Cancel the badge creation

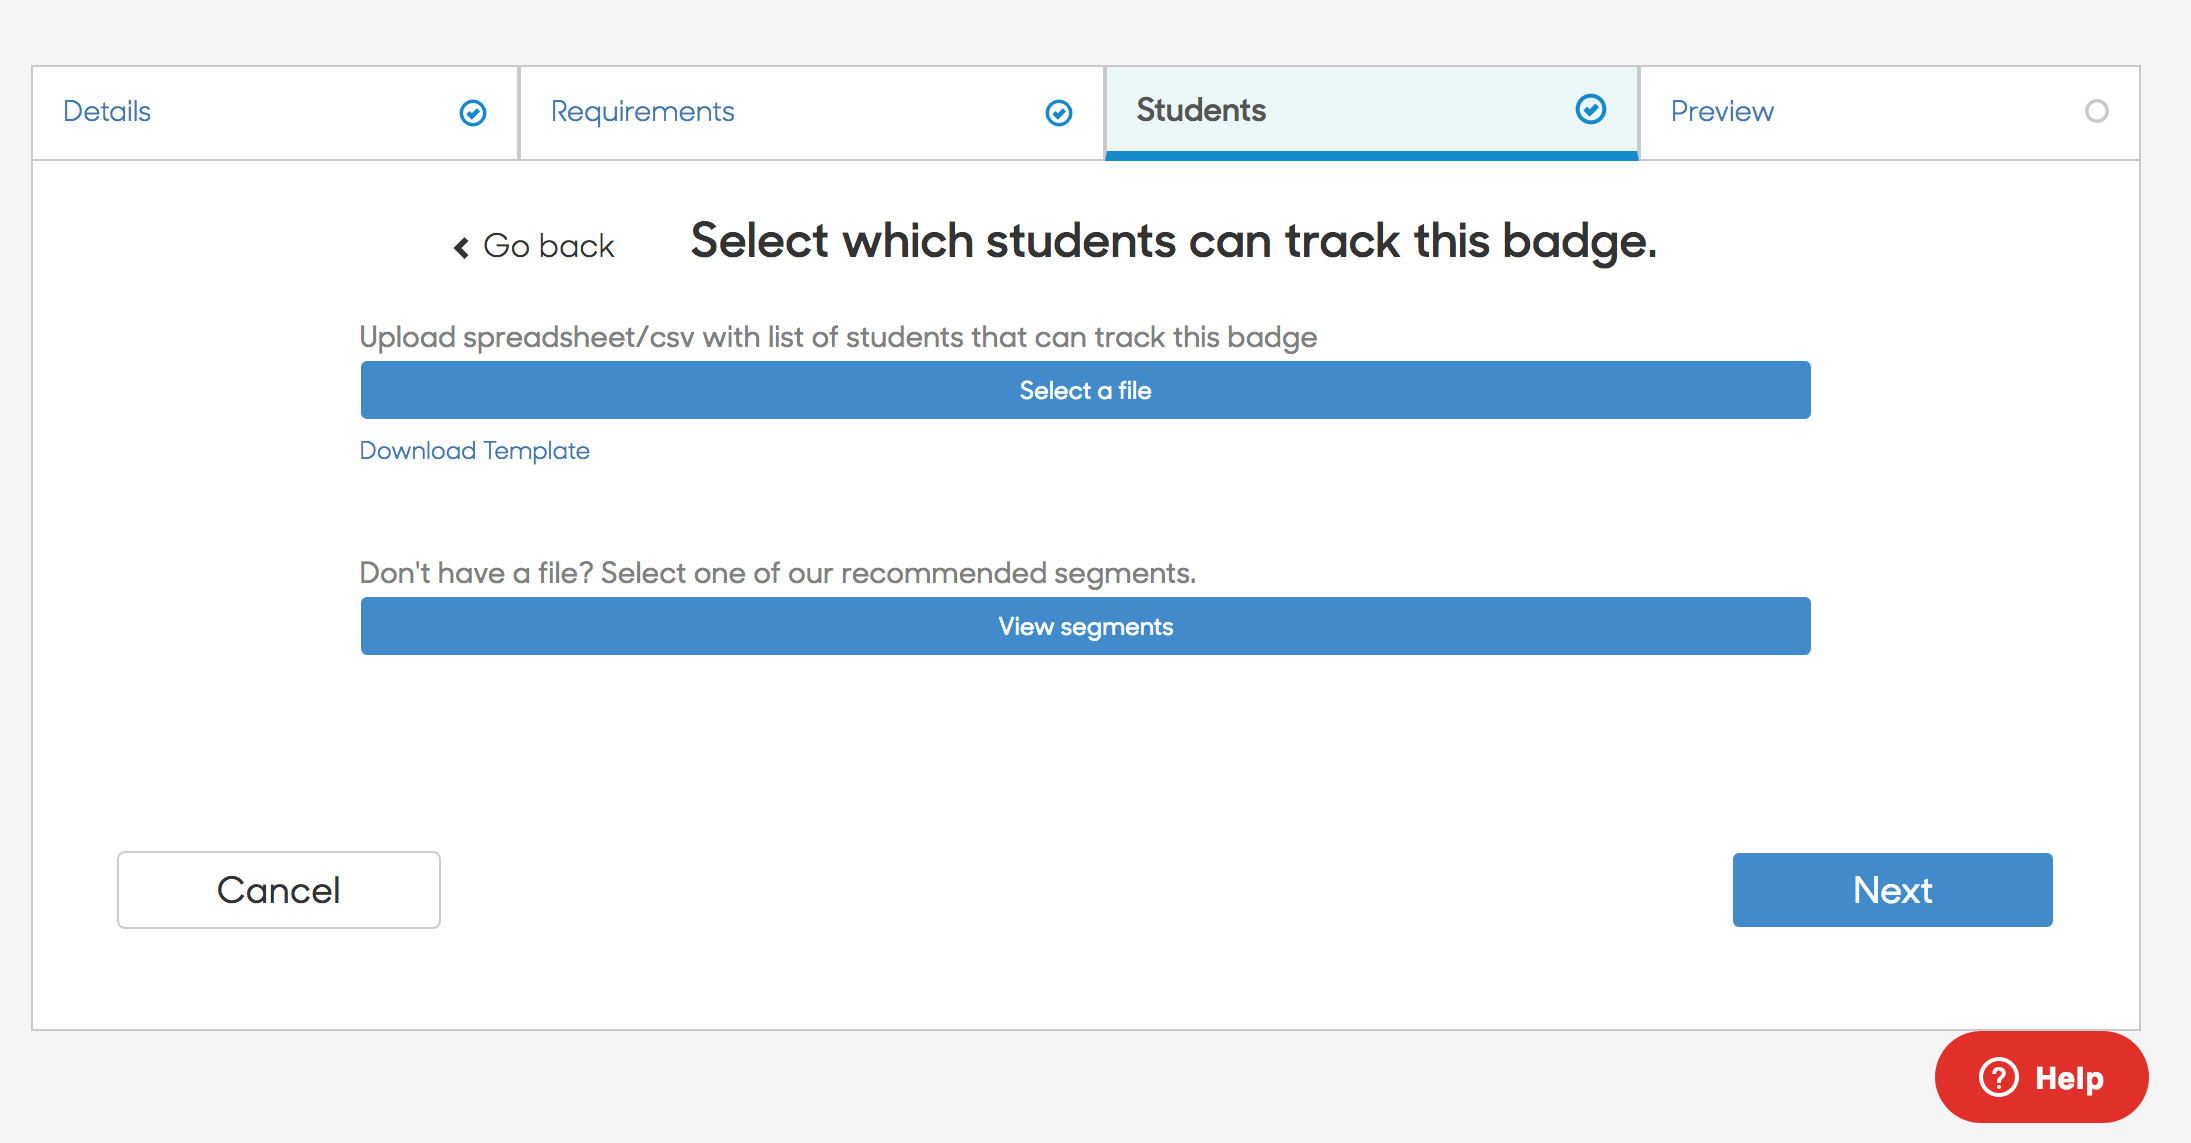(279, 890)
